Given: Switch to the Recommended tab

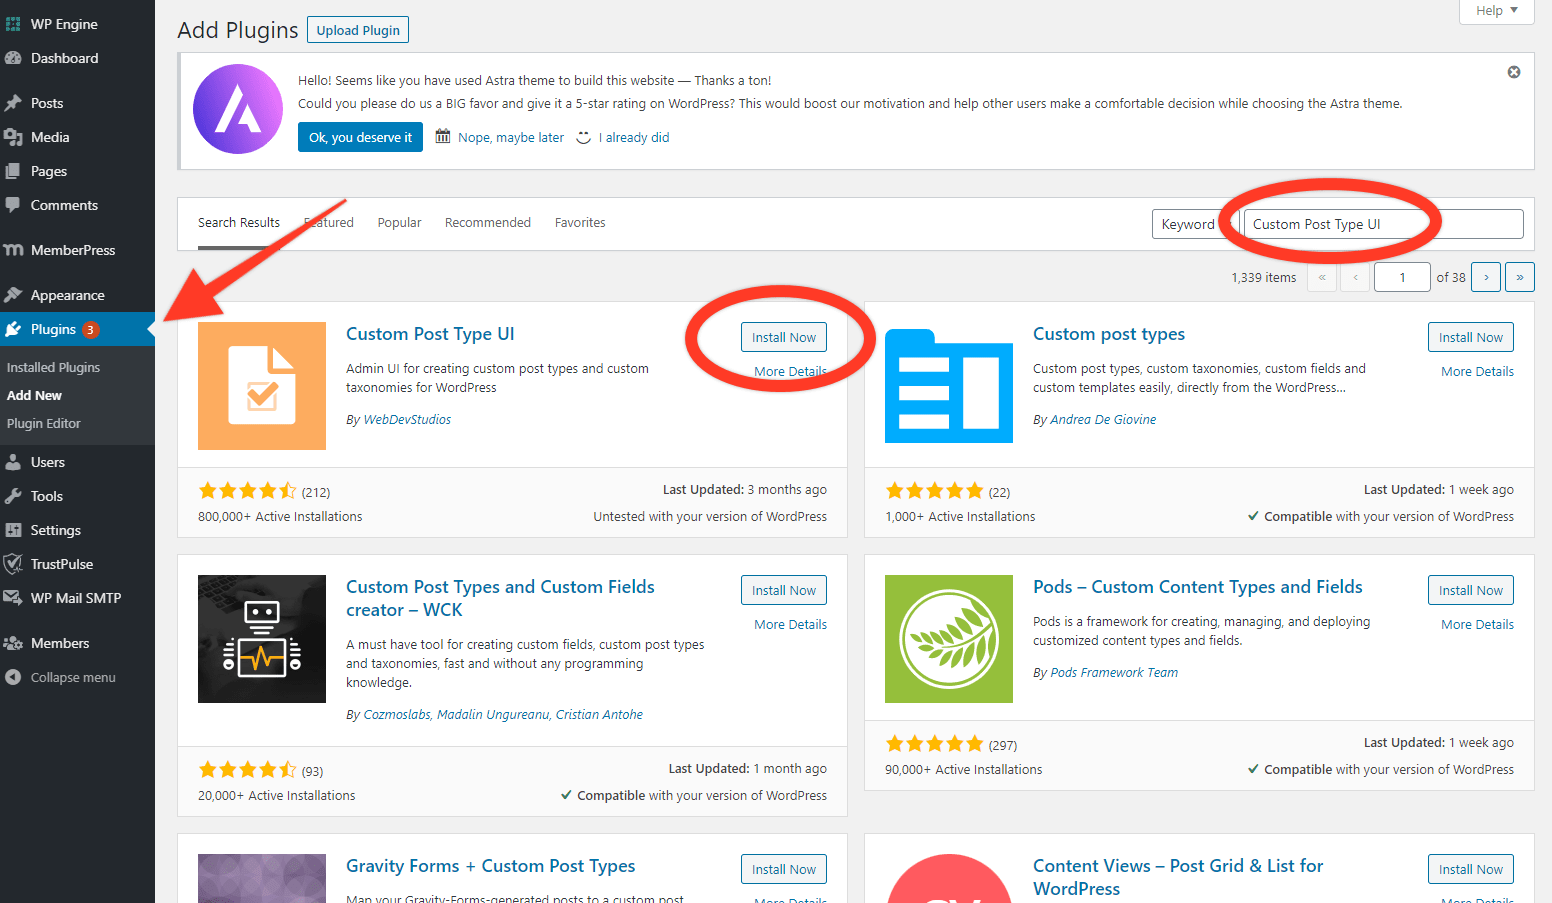Looking at the screenshot, I should (488, 223).
